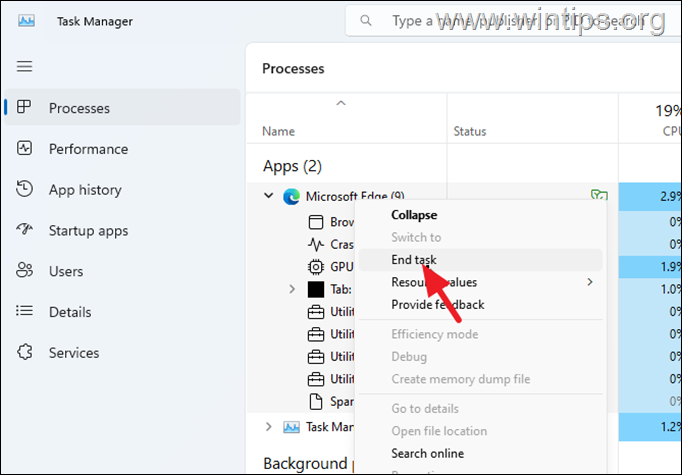
Task: Open the Details page
Action: pyautogui.click(x=122, y=311)
